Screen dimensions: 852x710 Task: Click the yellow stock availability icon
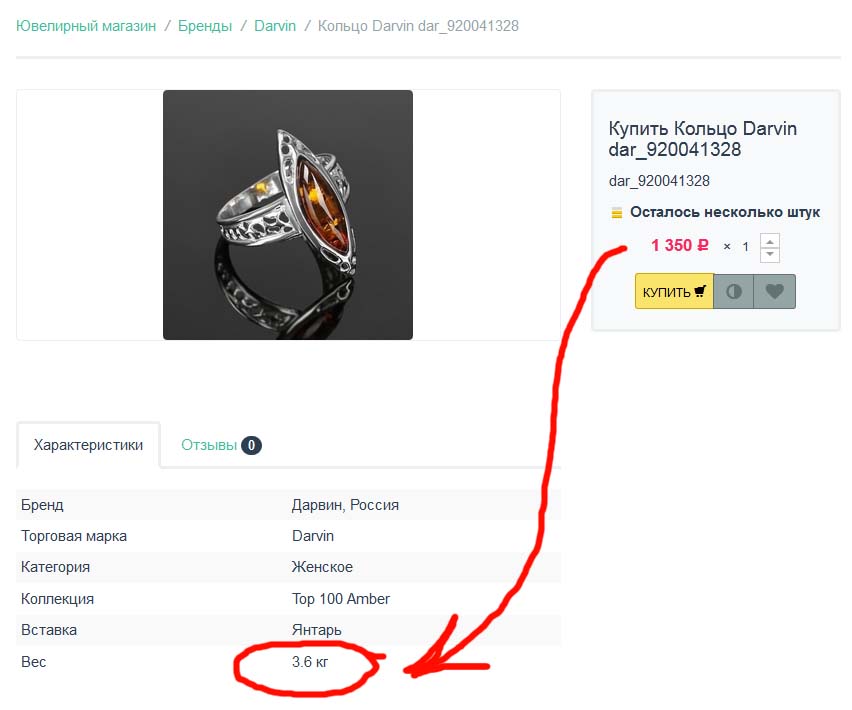coord(617,212)
